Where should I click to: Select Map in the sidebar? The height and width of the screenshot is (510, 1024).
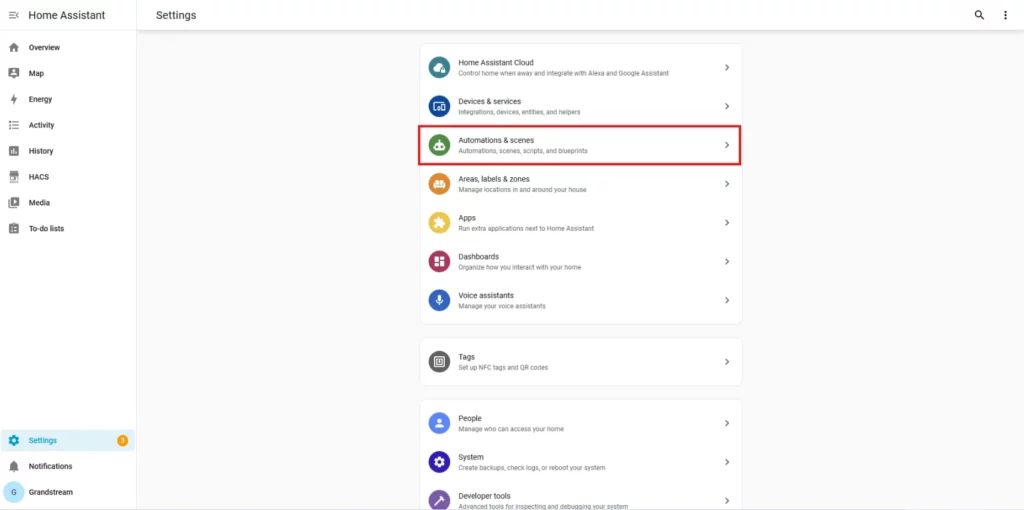point(68,73)
